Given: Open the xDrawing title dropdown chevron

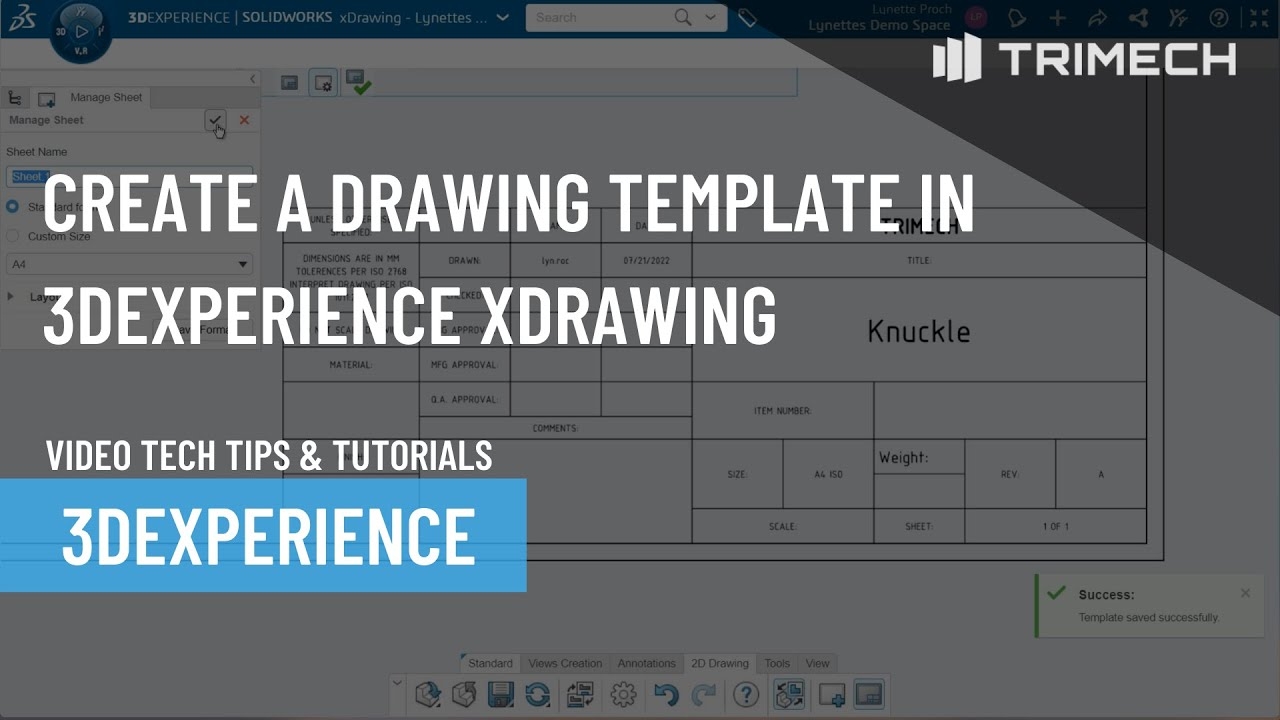Looking at the screenshot, I should 502,17.
